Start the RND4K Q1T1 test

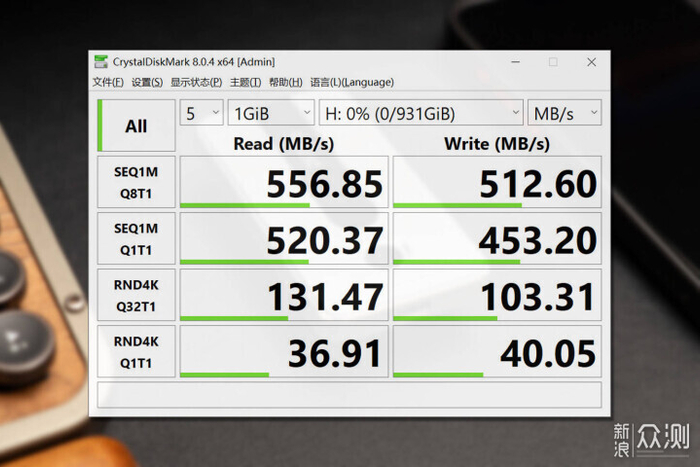pos(136,352)
